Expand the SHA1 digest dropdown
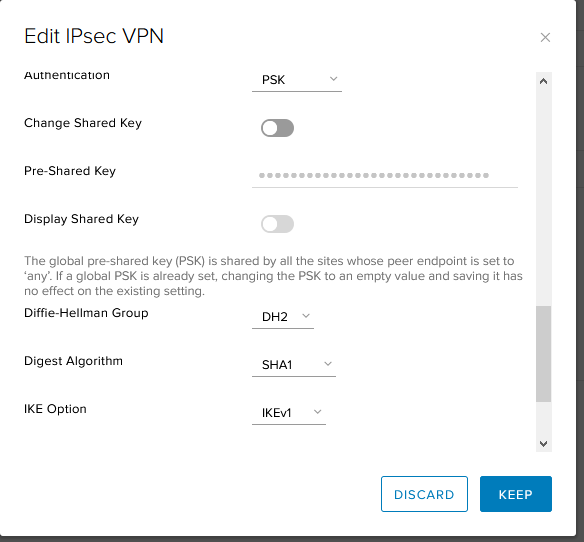Viewport: 584px width, 542px height. [x=294, y=365]
